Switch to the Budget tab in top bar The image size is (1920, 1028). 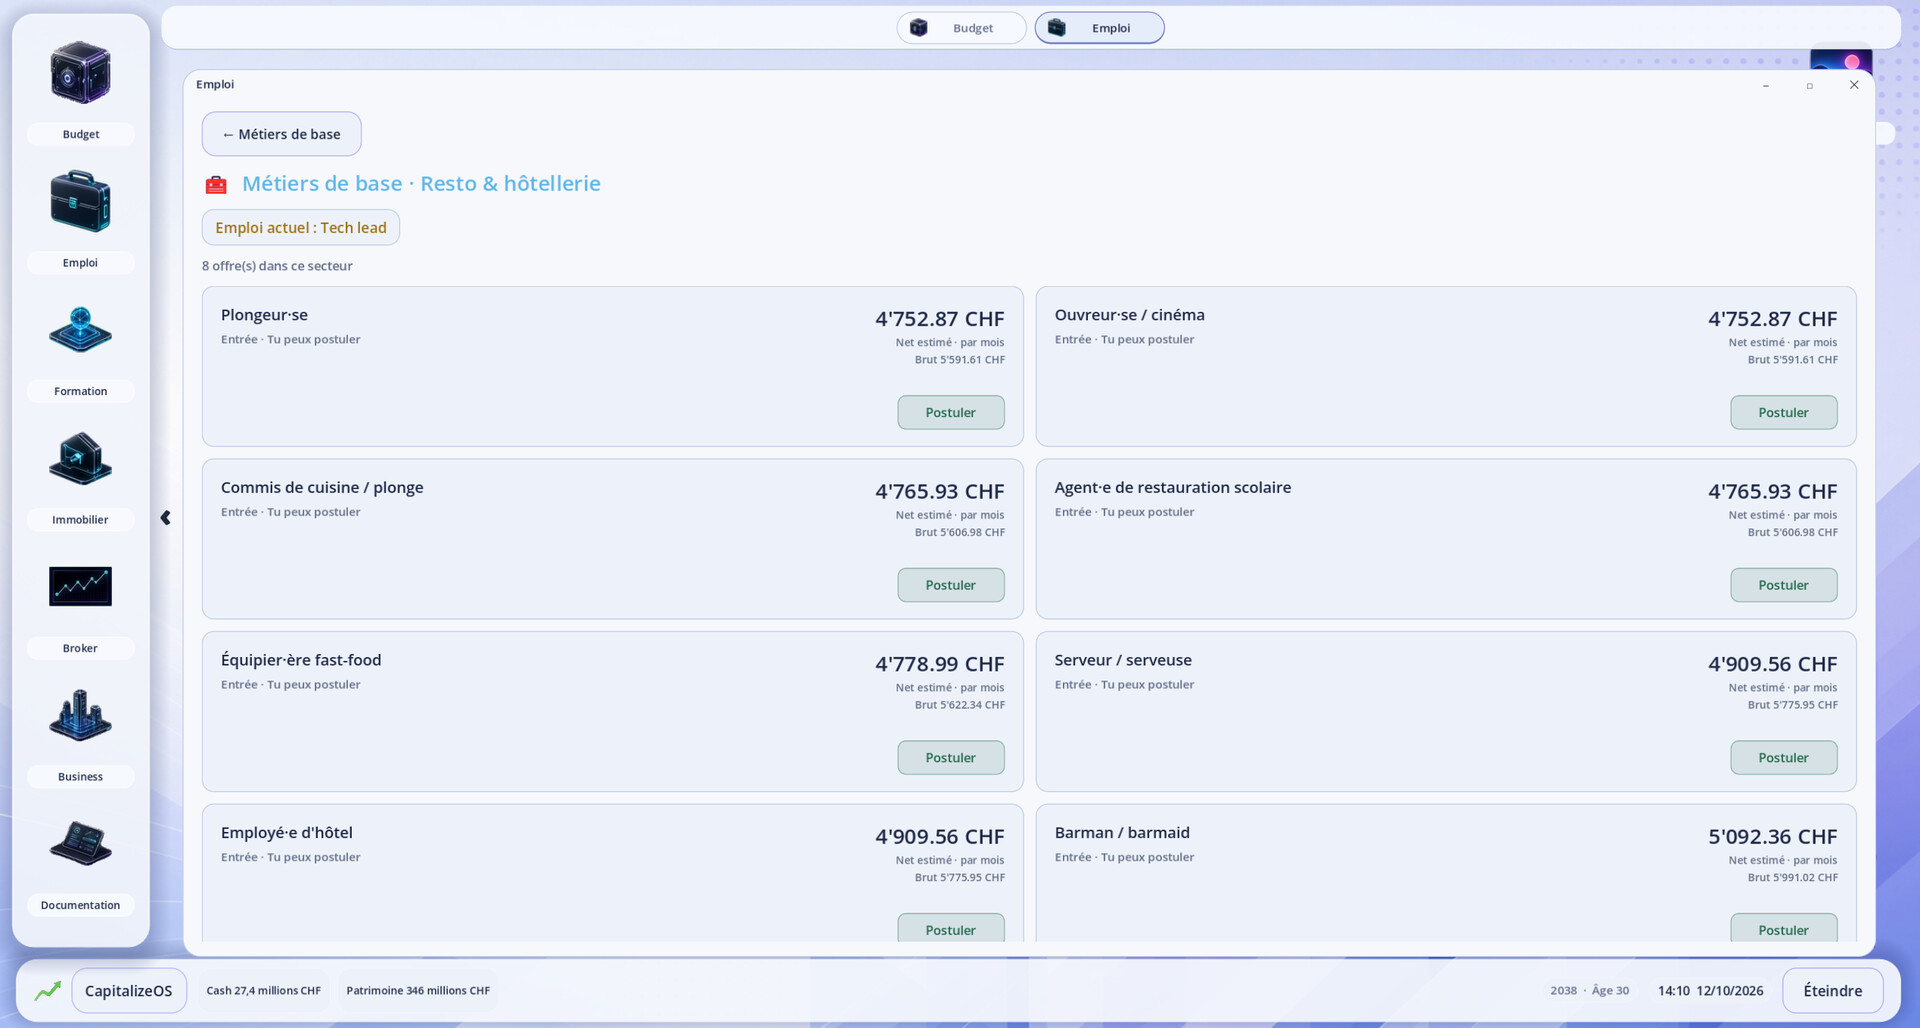(961, 28)
